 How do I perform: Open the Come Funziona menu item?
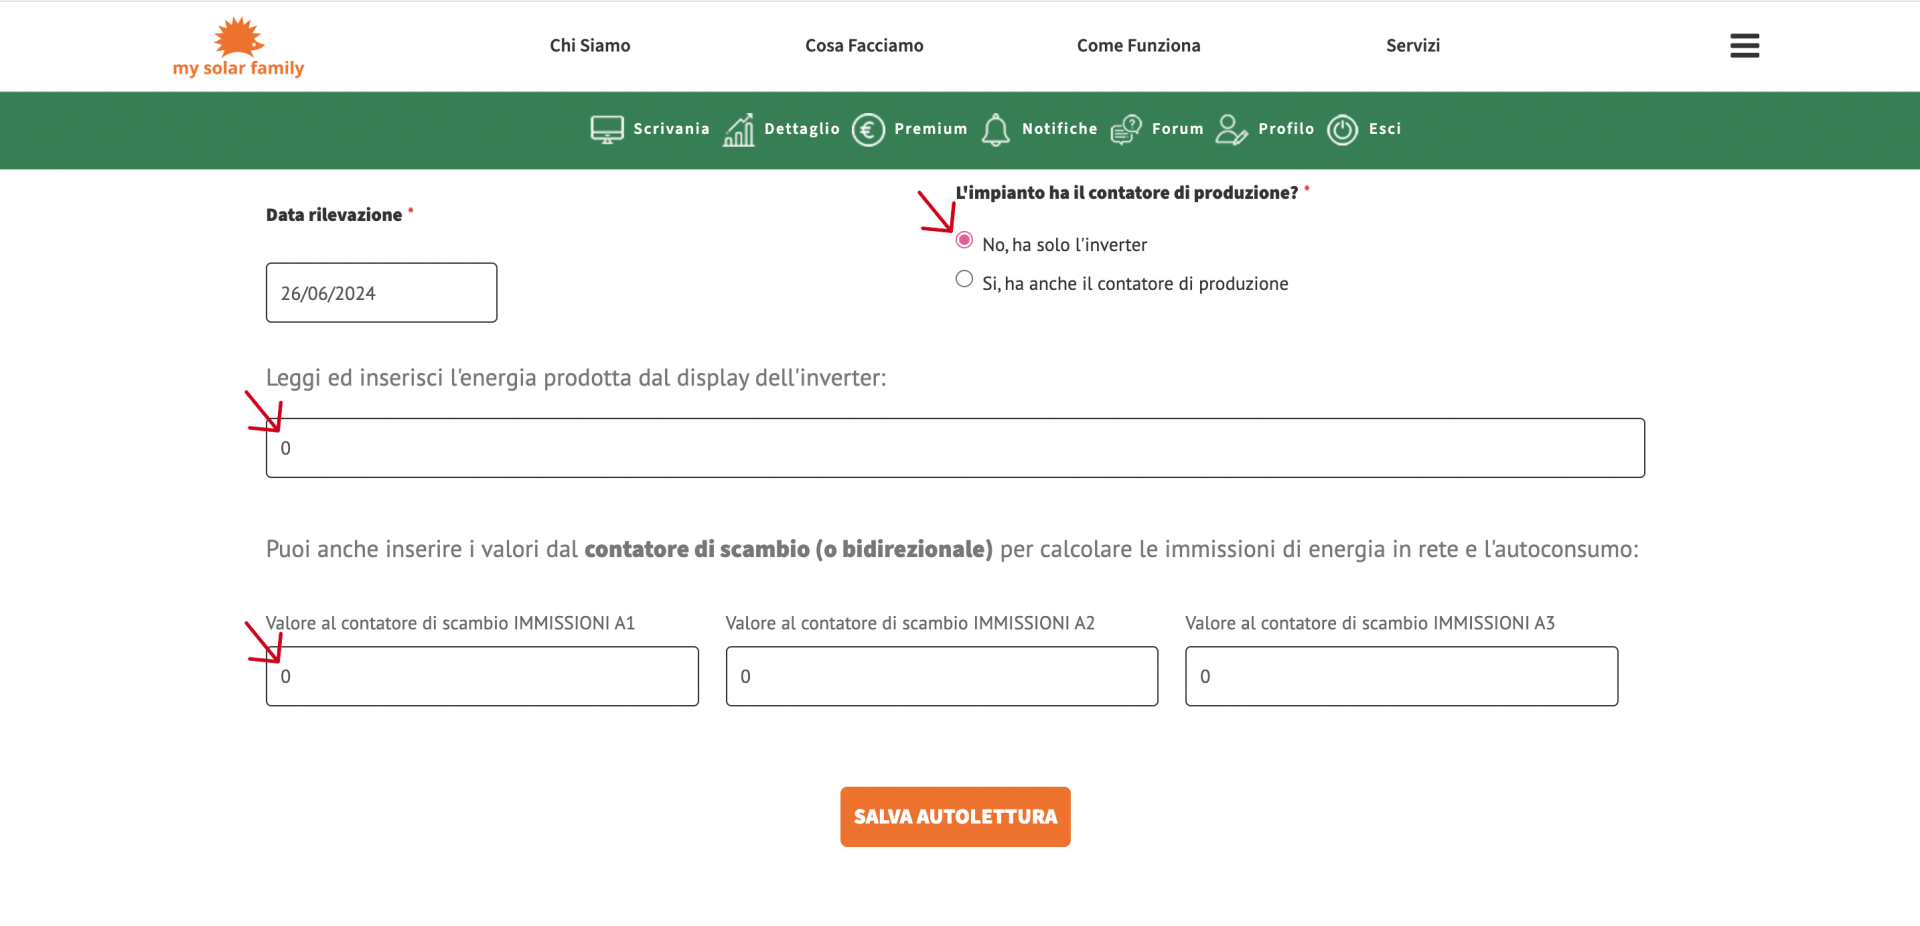1138,45
